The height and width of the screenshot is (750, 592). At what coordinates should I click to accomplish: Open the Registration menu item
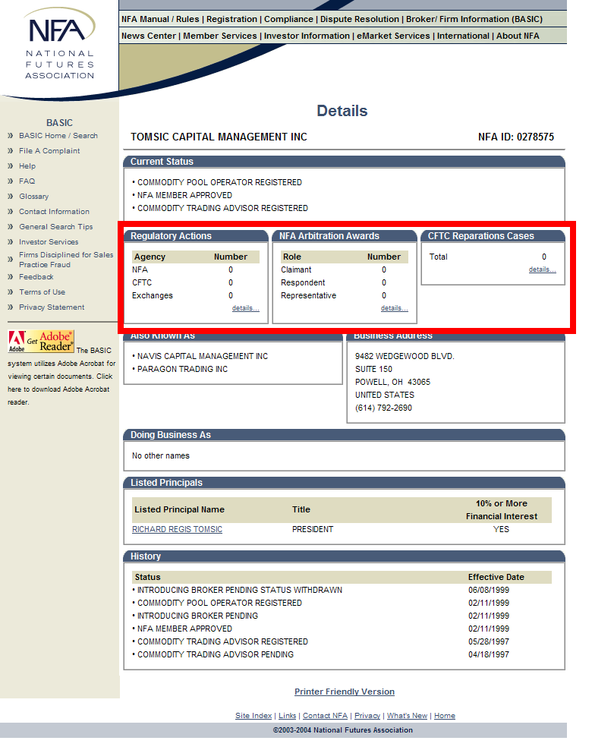point(232,19)
